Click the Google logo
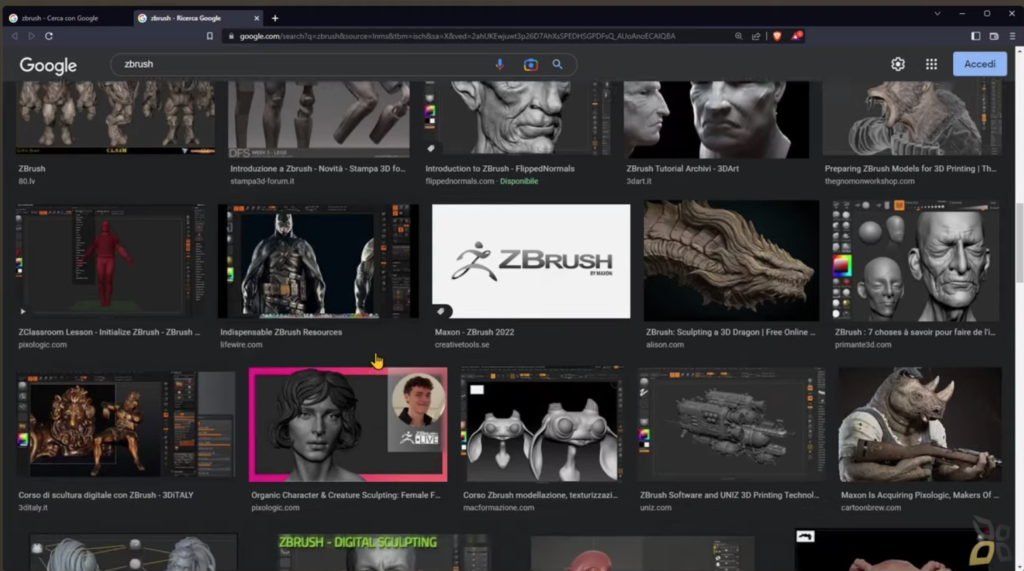Screen dimensions: 1024x571 click(x=48, y=65)
